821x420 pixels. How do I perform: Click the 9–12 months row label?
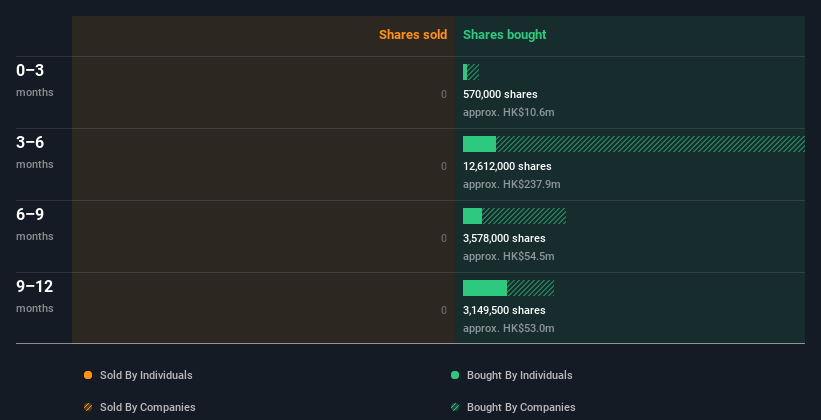(x=35, y=296)
